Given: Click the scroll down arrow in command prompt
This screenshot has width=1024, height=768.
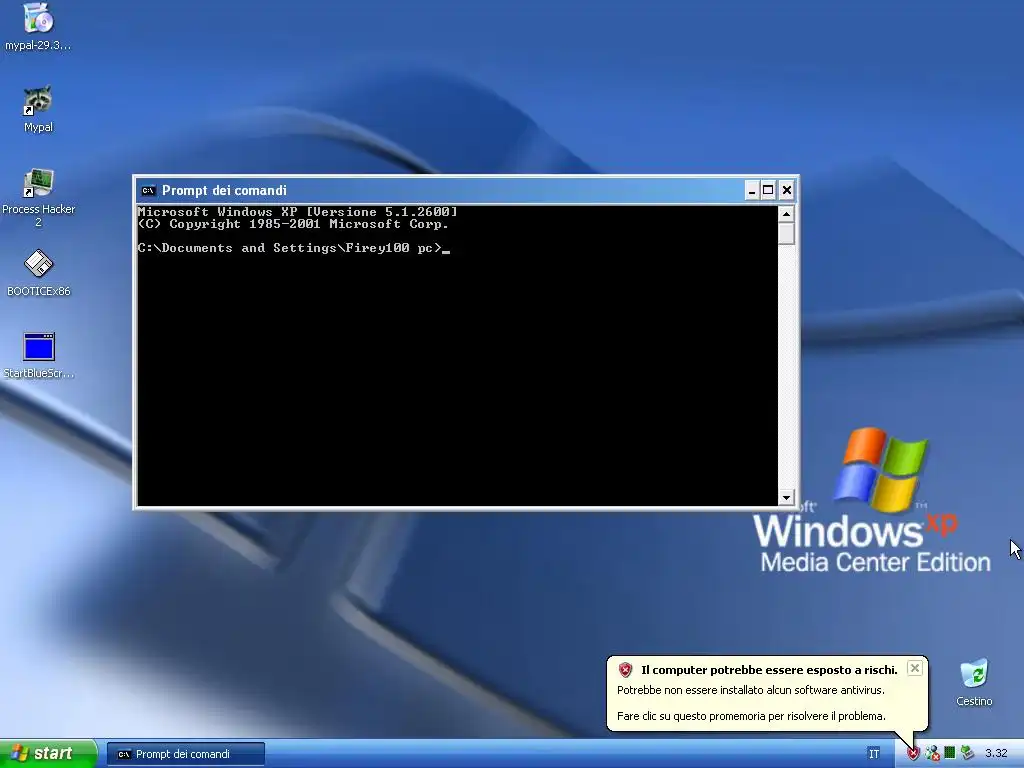Looking at the screenshot, I should [786, 498].
